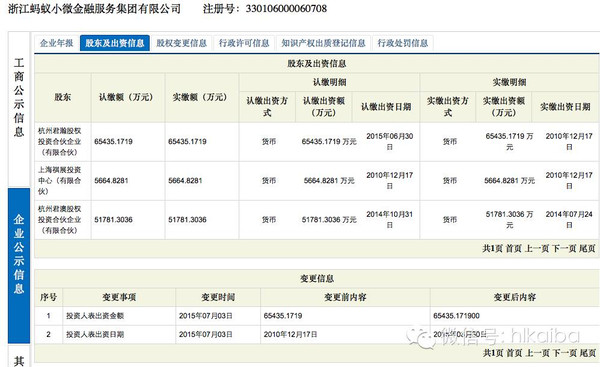The width and height of the screenshot is (600, 367).
Task: Click 变更时间 2015年07月03日 in row 1
Action: [206, 316]
